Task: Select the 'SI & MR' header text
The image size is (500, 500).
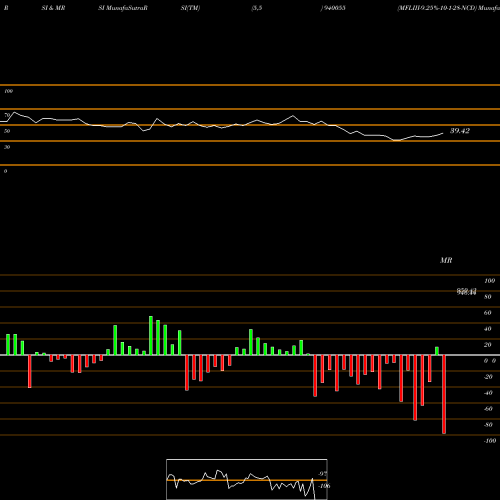Action: click(x=53, y=8)
